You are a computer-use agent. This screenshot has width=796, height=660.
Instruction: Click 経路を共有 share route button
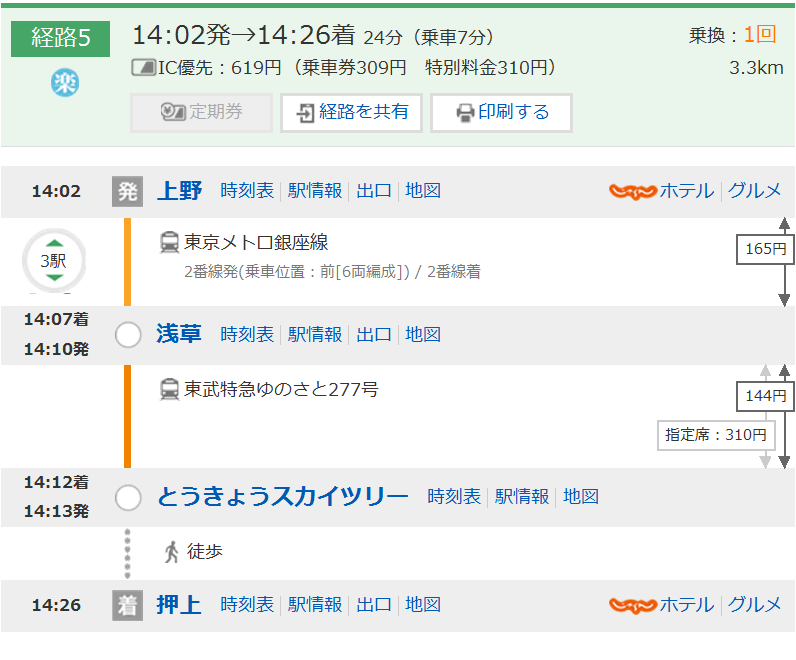pyautogui.click(x=351, y=113)
